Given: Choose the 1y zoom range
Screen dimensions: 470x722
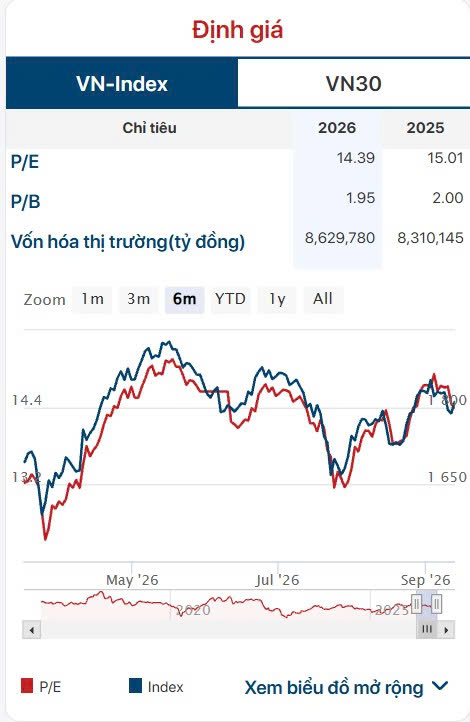Looking at the screenshot, I should click(x=277, y=299).
